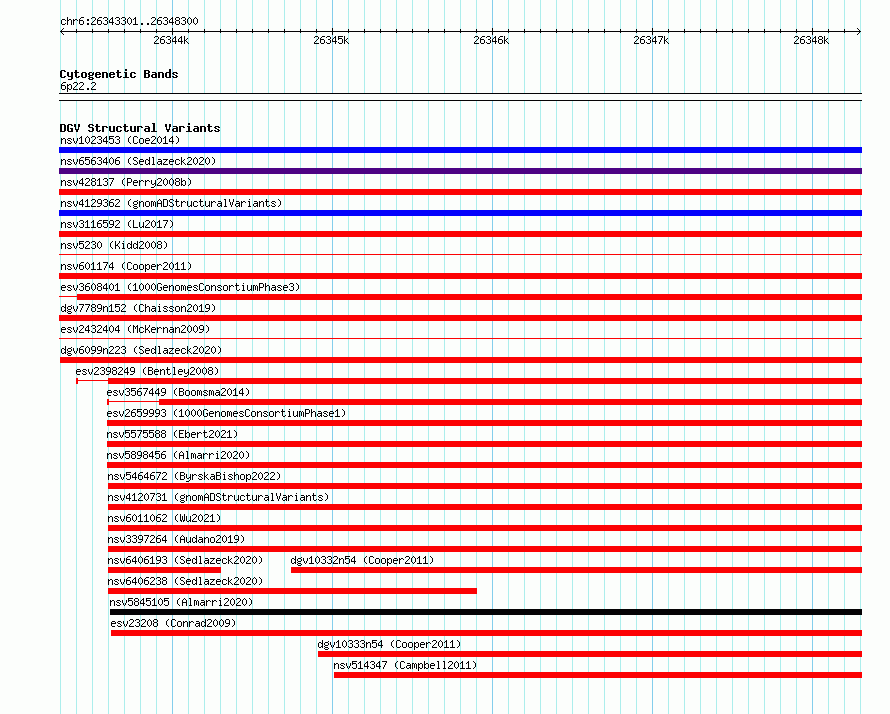
Task: Open variant nsv5230 (Kidd2008)
Action: pyautogui.click(x=114, y=245)
